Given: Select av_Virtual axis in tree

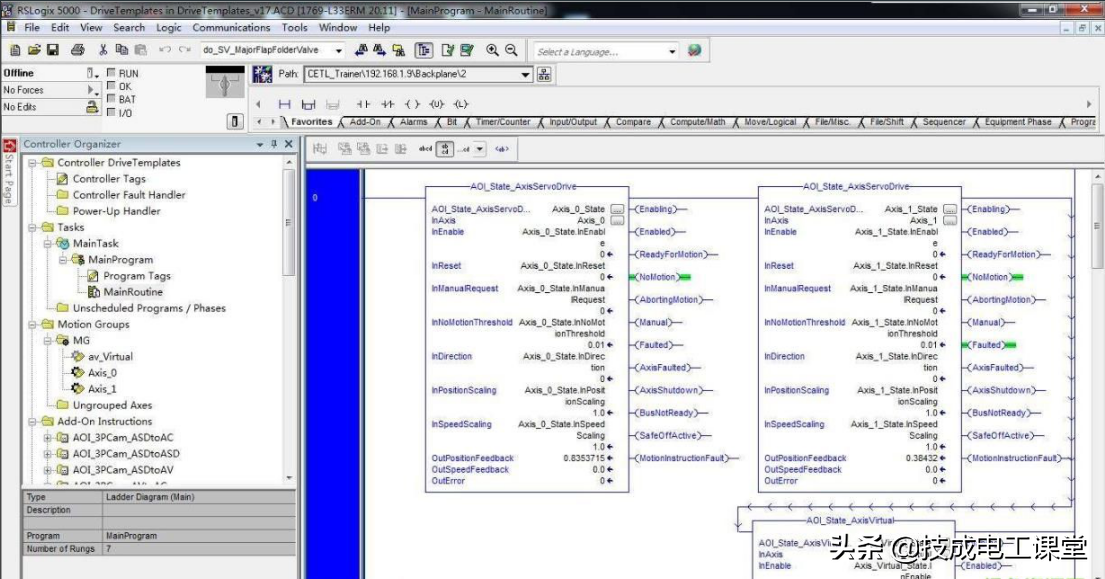Looking at the screenshot, I should tap(110, 357).
